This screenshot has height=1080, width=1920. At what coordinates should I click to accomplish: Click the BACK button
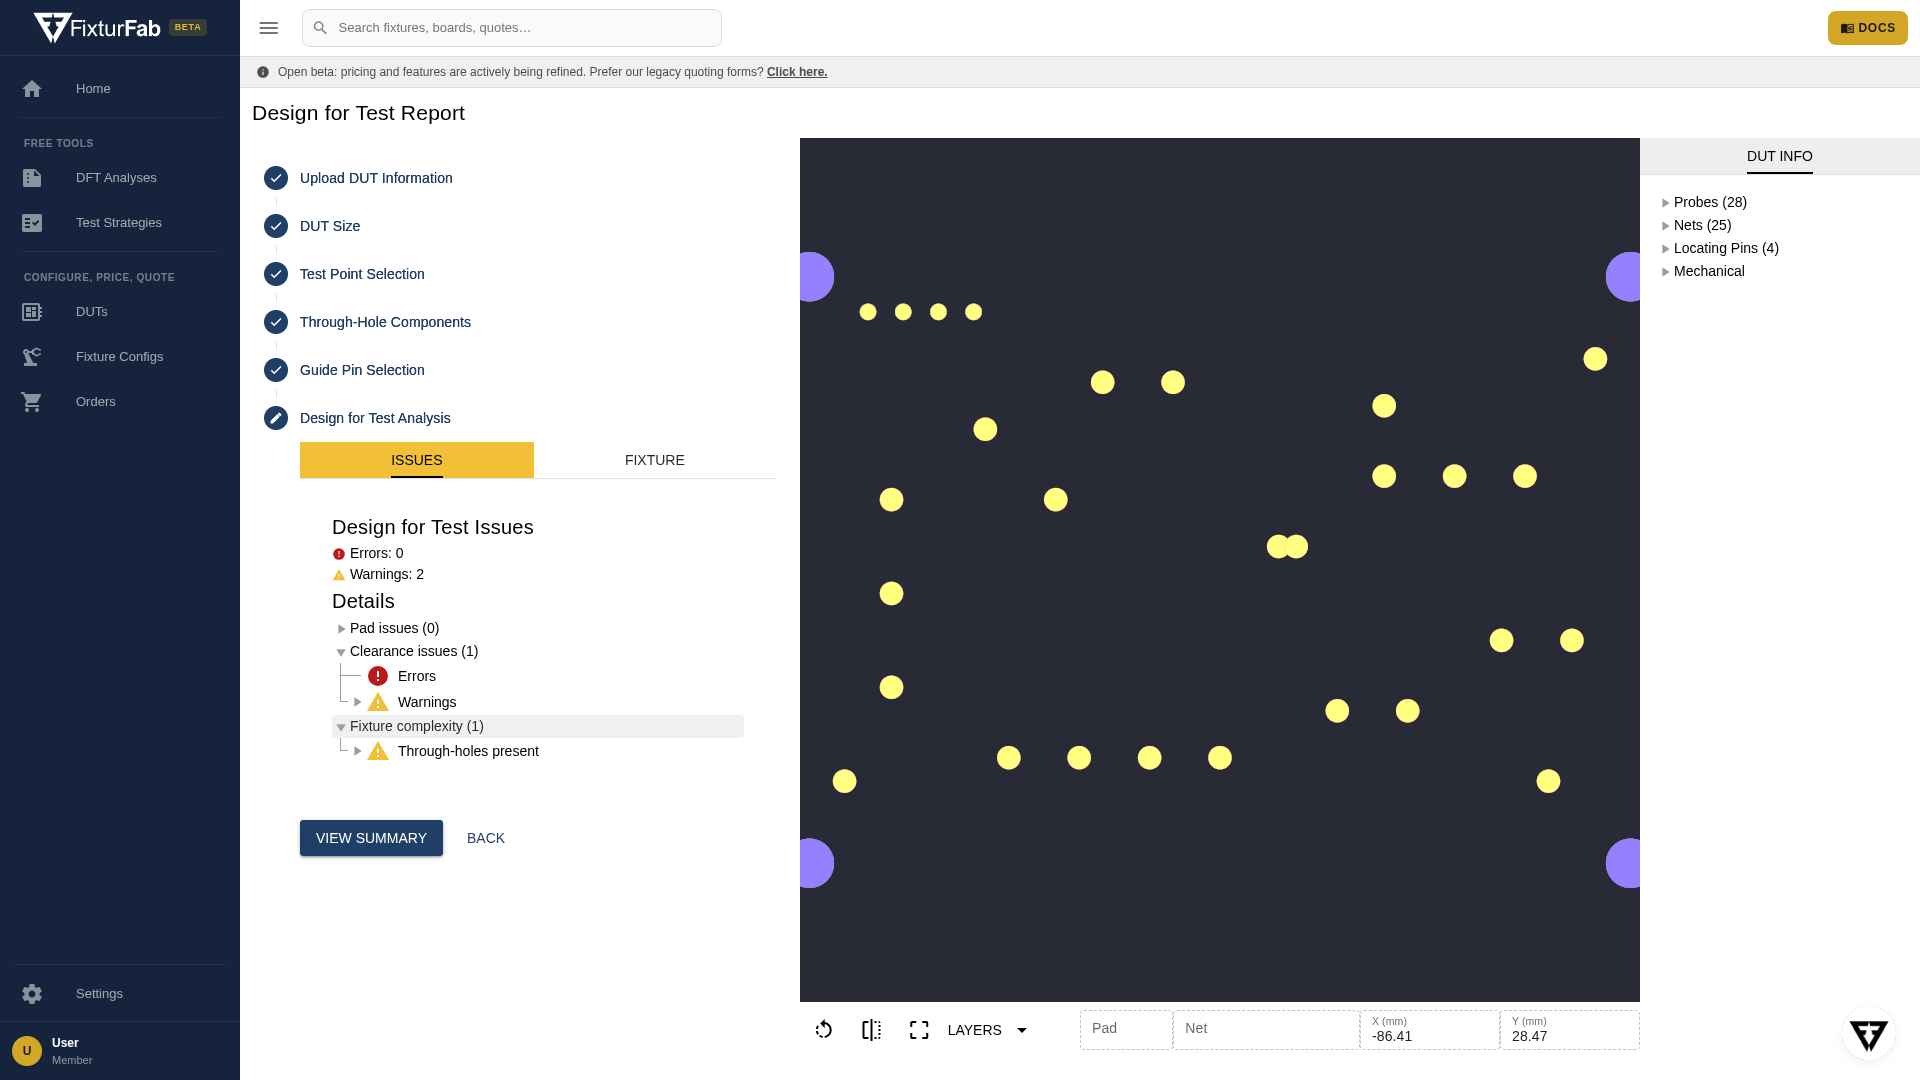tap(486, 838)
